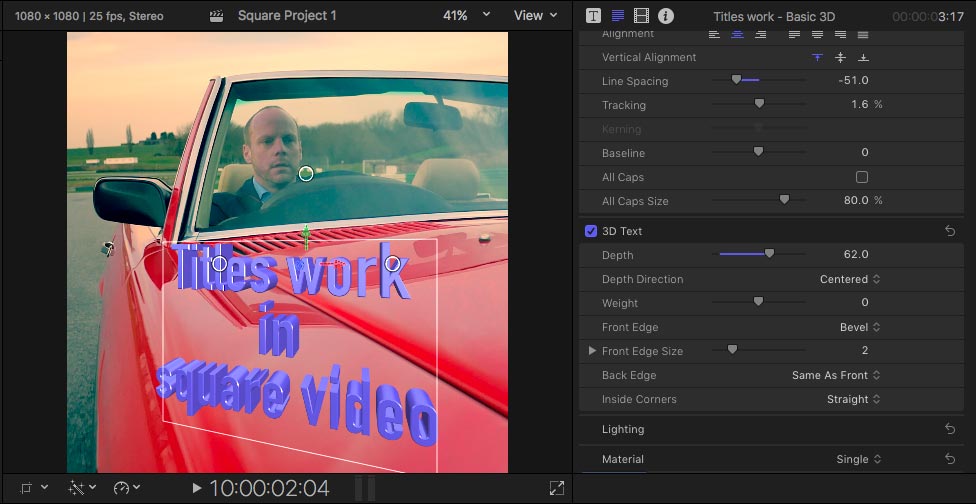976x504 pixels.
Task: Switch to the Text inspector icon
Action: (617, 16)
